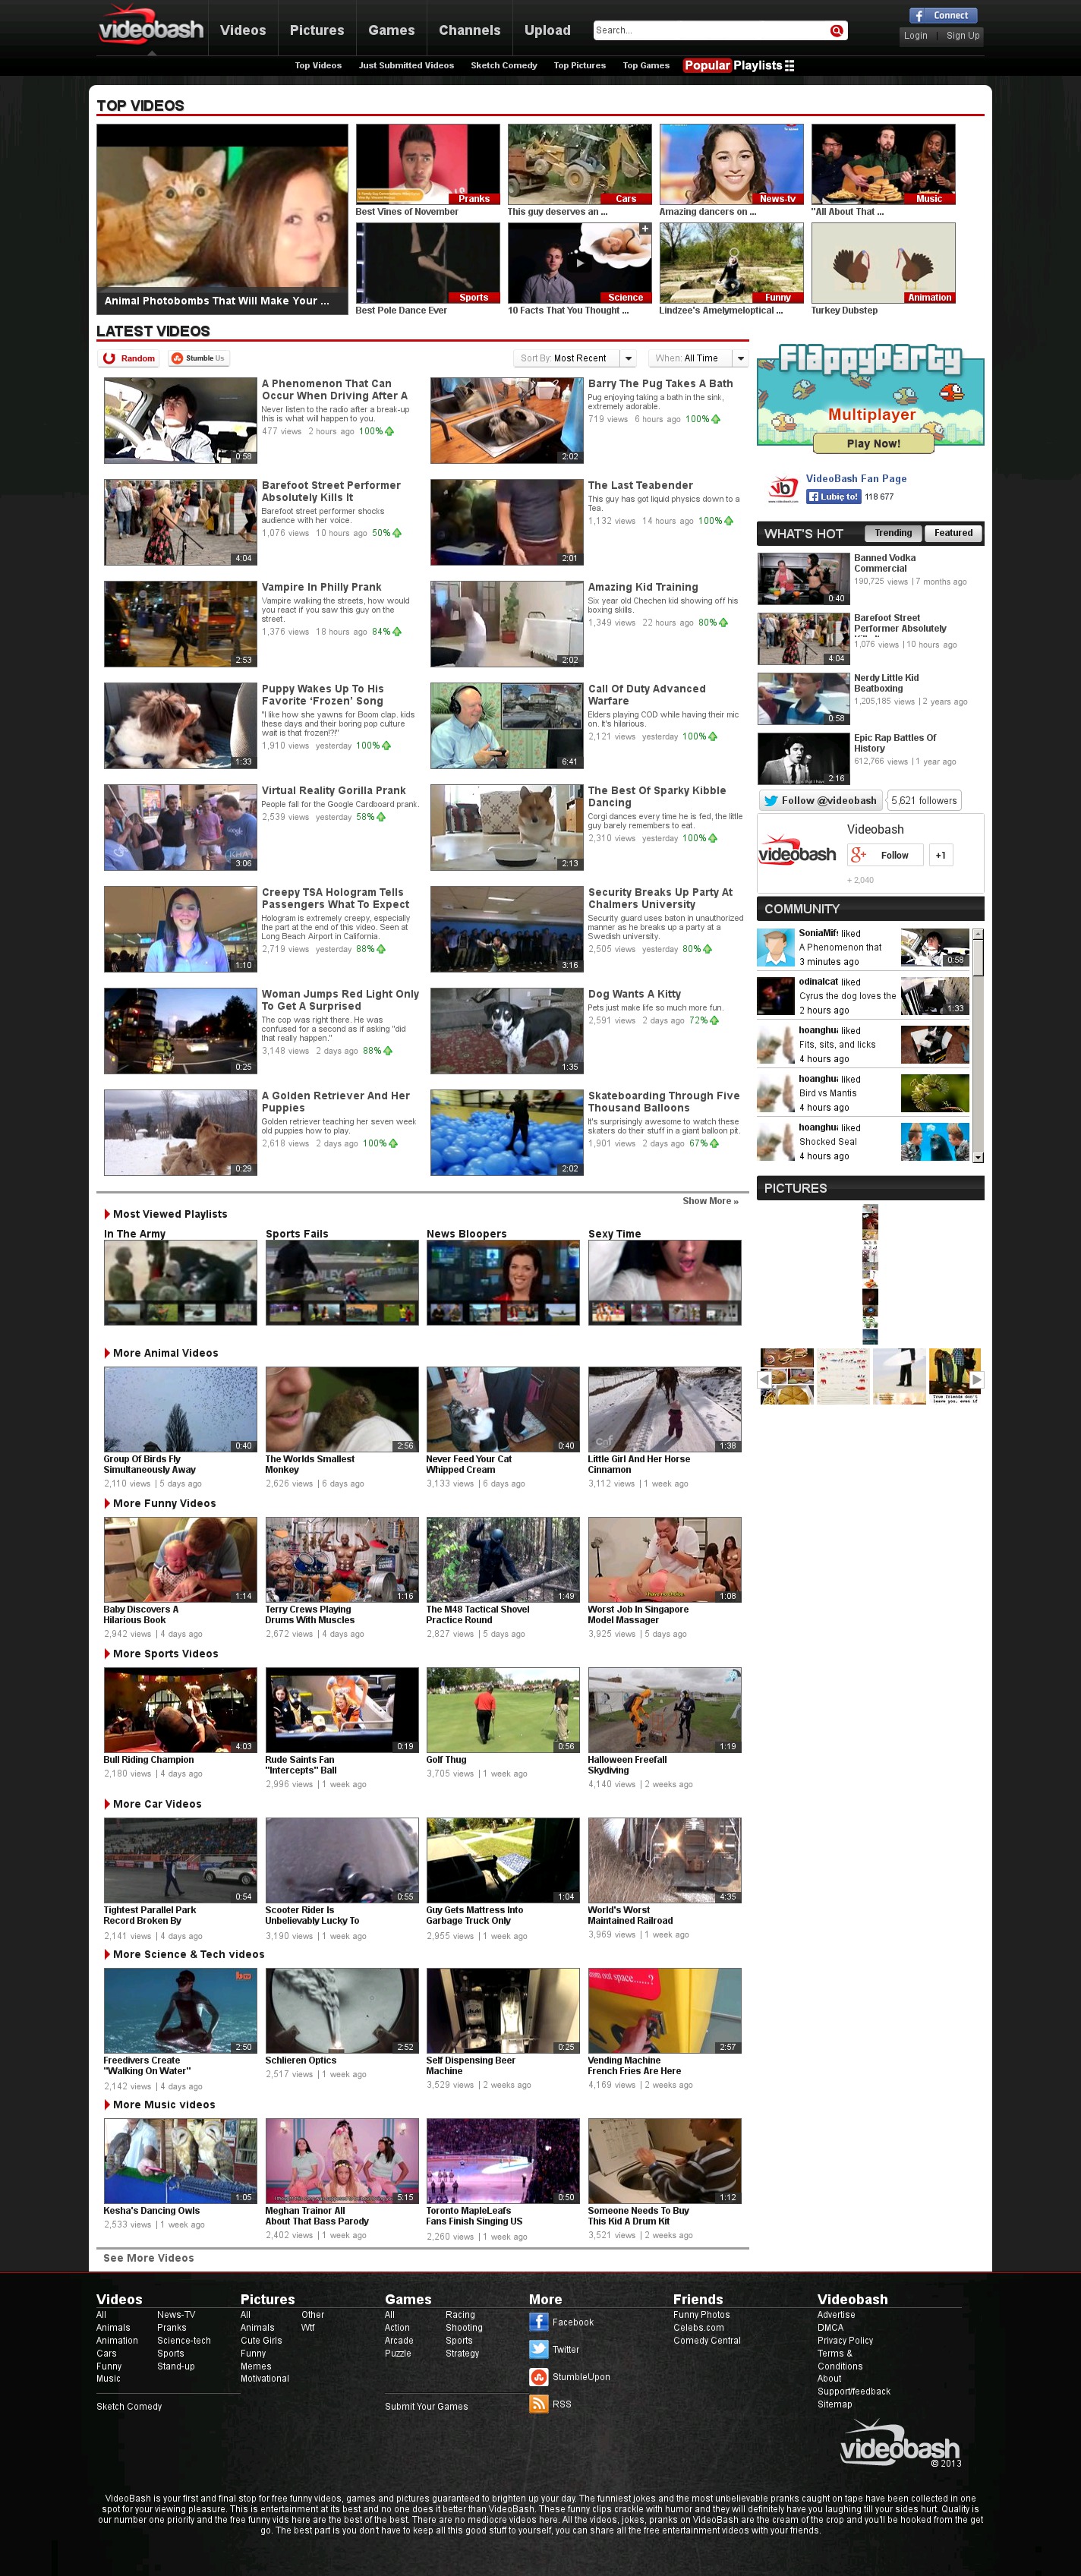Click the See More Videos link
Viewport: 1081px width, 2576px height.
148,2258
